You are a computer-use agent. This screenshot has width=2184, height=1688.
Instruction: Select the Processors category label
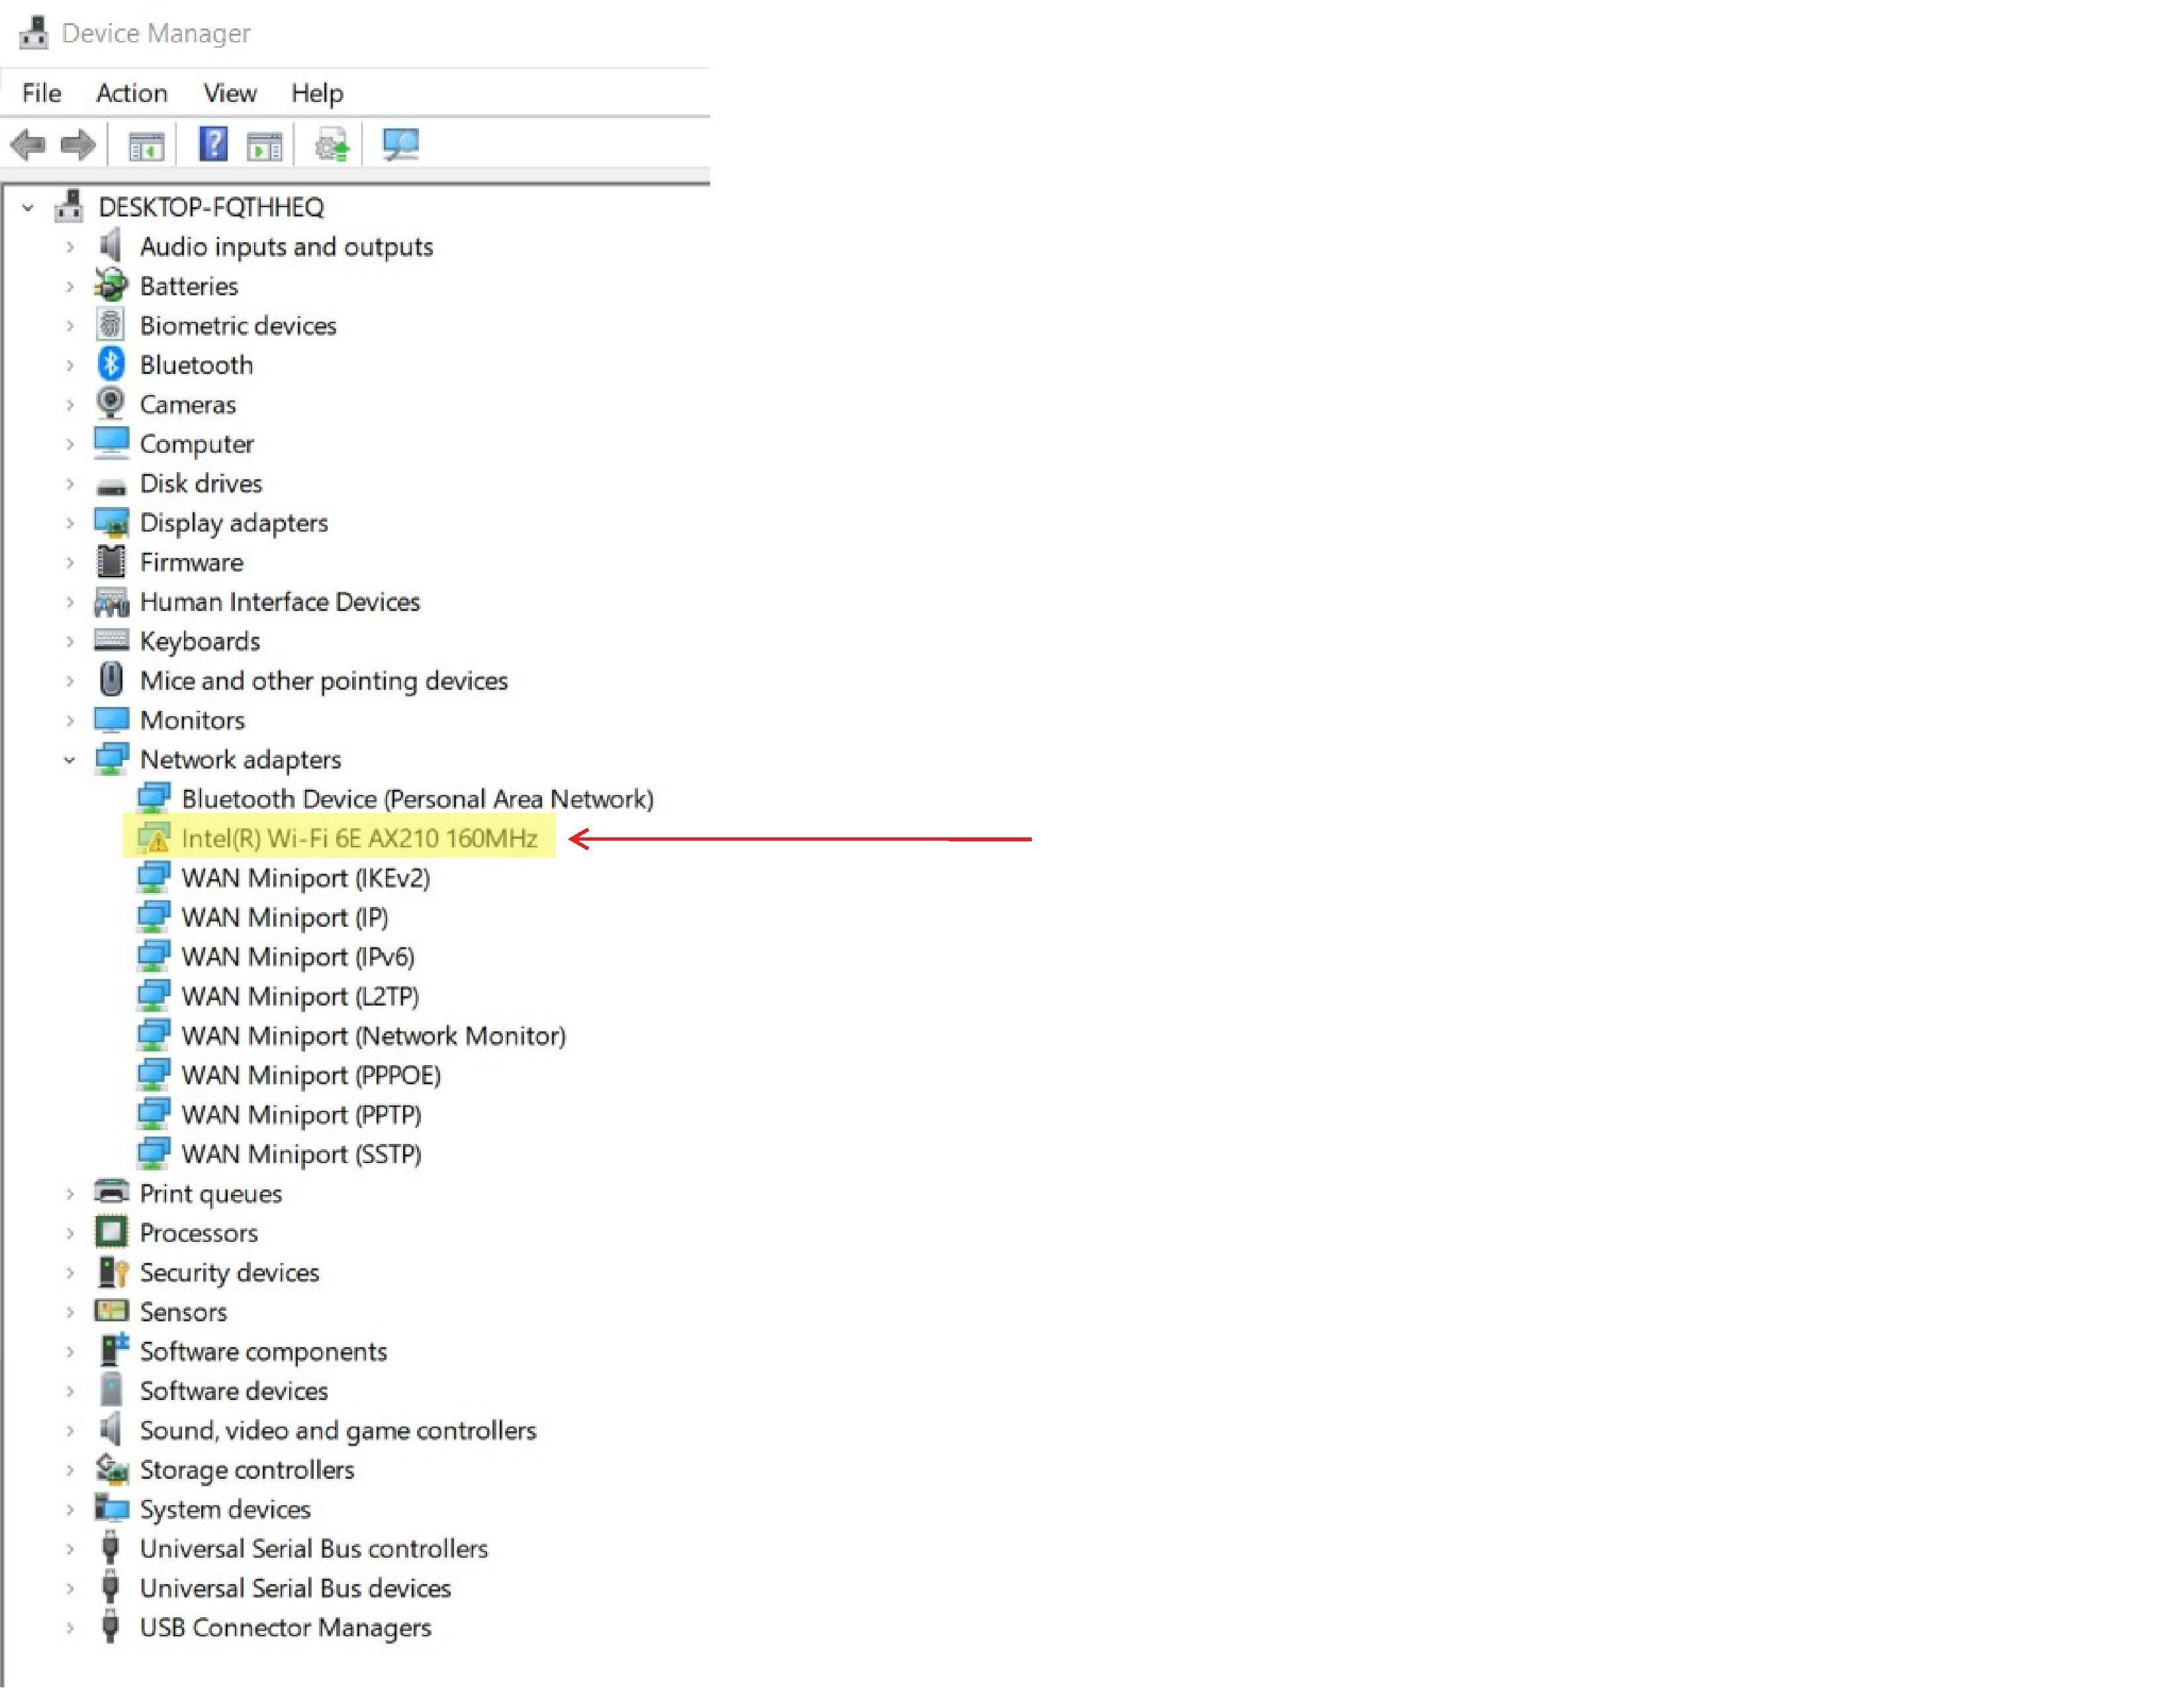point(198,1233)
